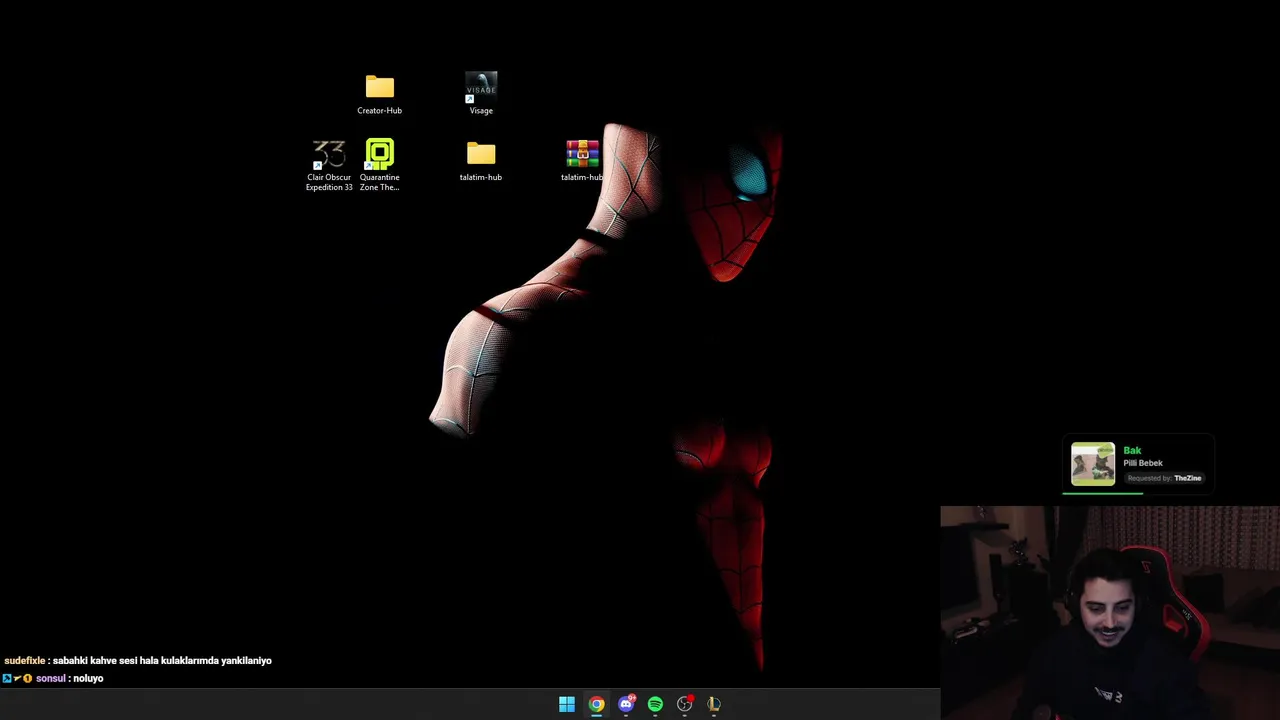Select the Clair Obscur Expedition 33 shortcut
The image size is (1280, 720).
click(329, 154)
